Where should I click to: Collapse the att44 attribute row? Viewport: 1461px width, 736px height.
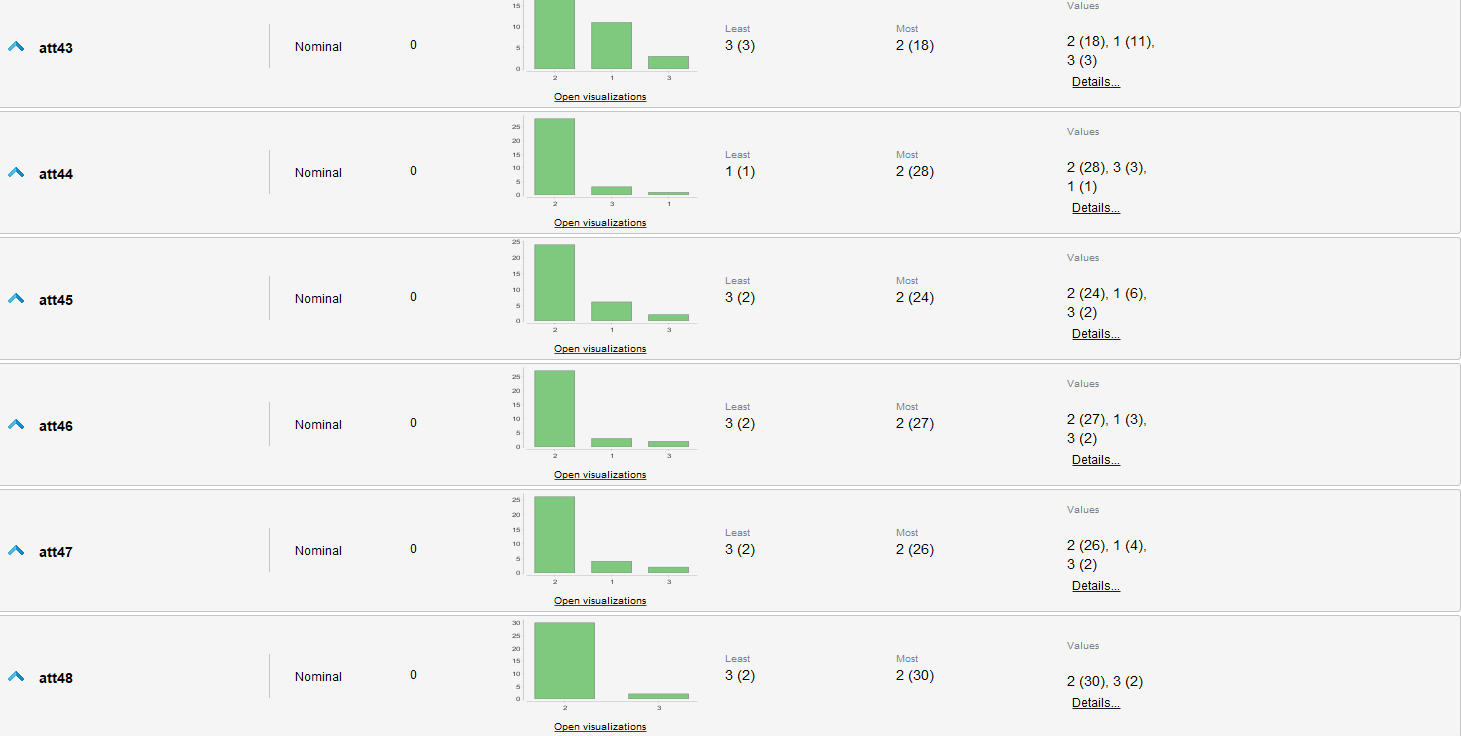click(x=16, y=173)
